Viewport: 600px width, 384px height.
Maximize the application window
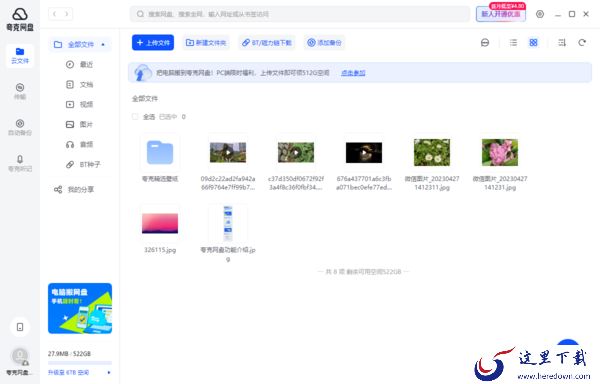(x=572, y=14)
